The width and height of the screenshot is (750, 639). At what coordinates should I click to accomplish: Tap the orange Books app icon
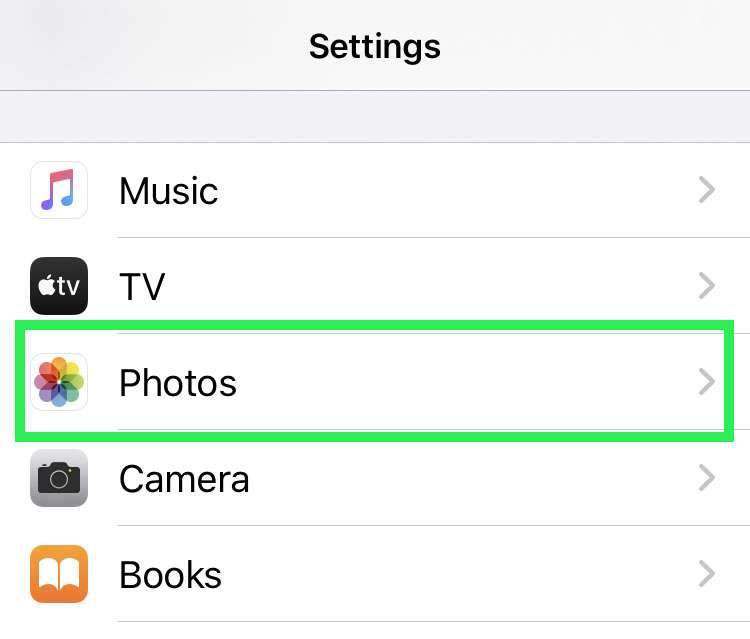click(x=59, y=573)
